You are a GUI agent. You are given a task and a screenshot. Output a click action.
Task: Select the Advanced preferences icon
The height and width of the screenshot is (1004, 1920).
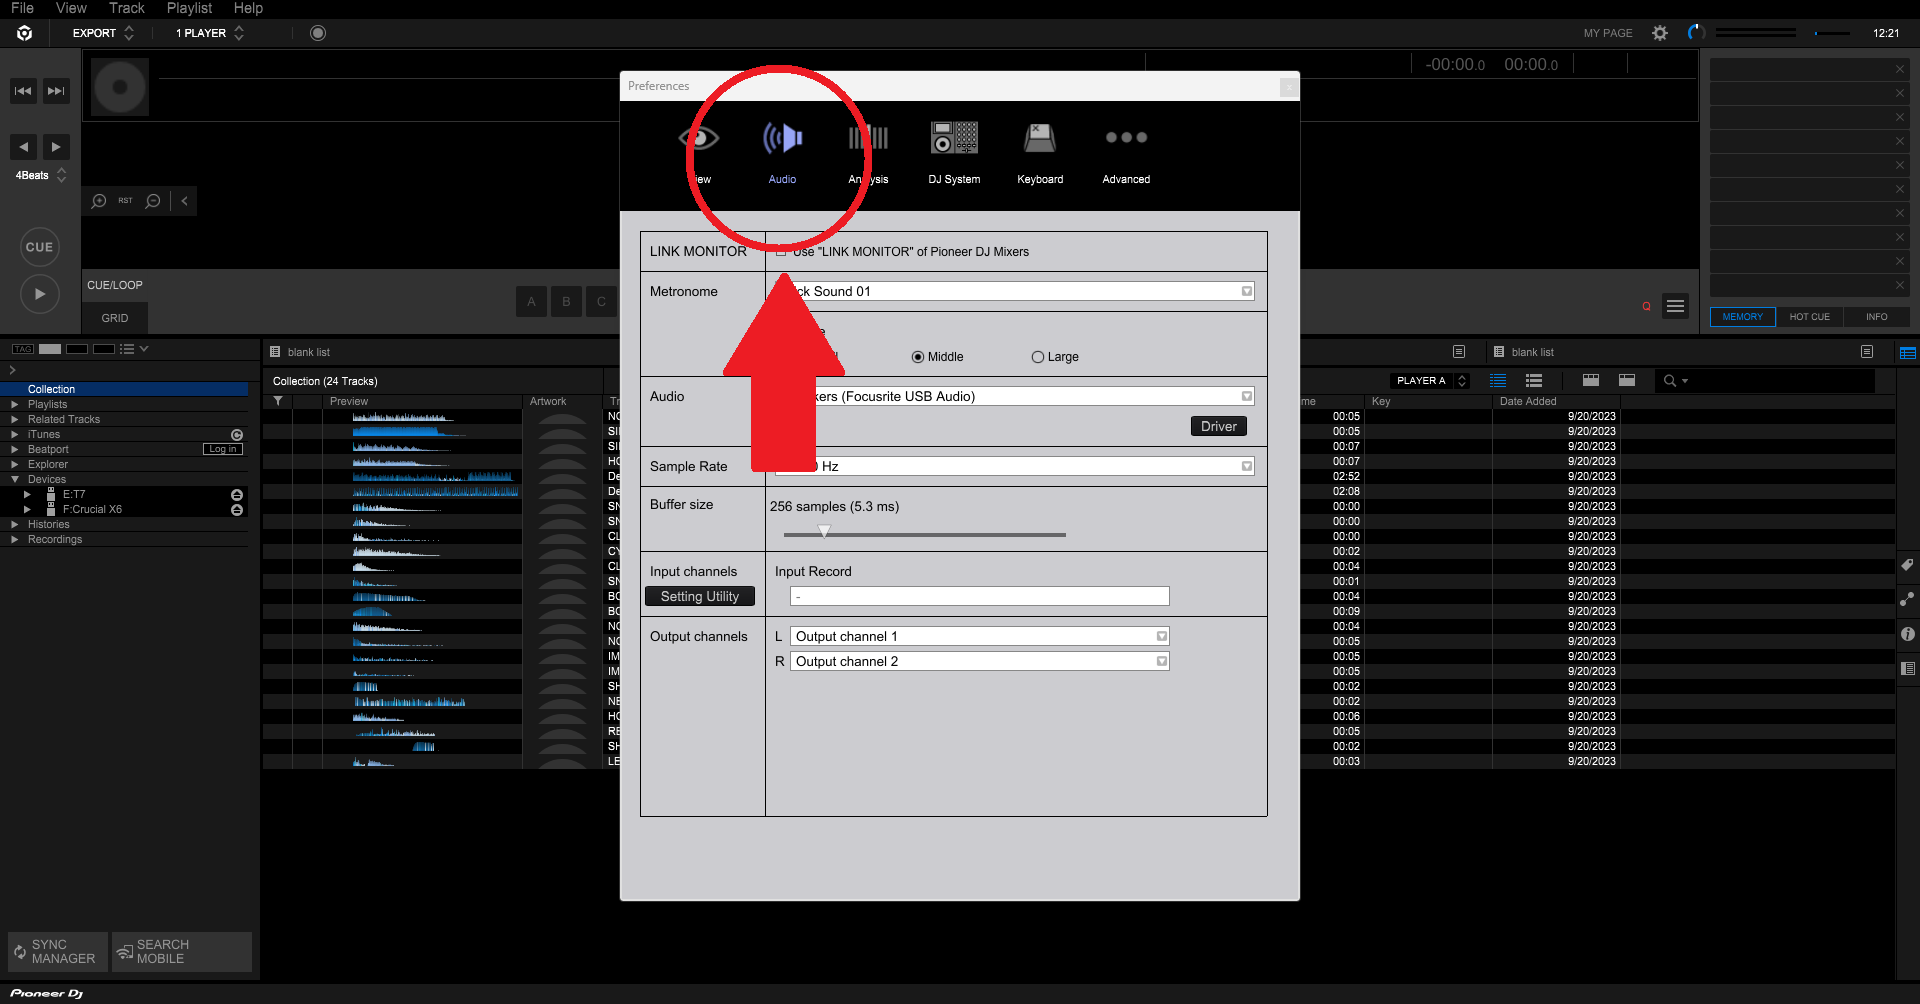[1125, 150]
